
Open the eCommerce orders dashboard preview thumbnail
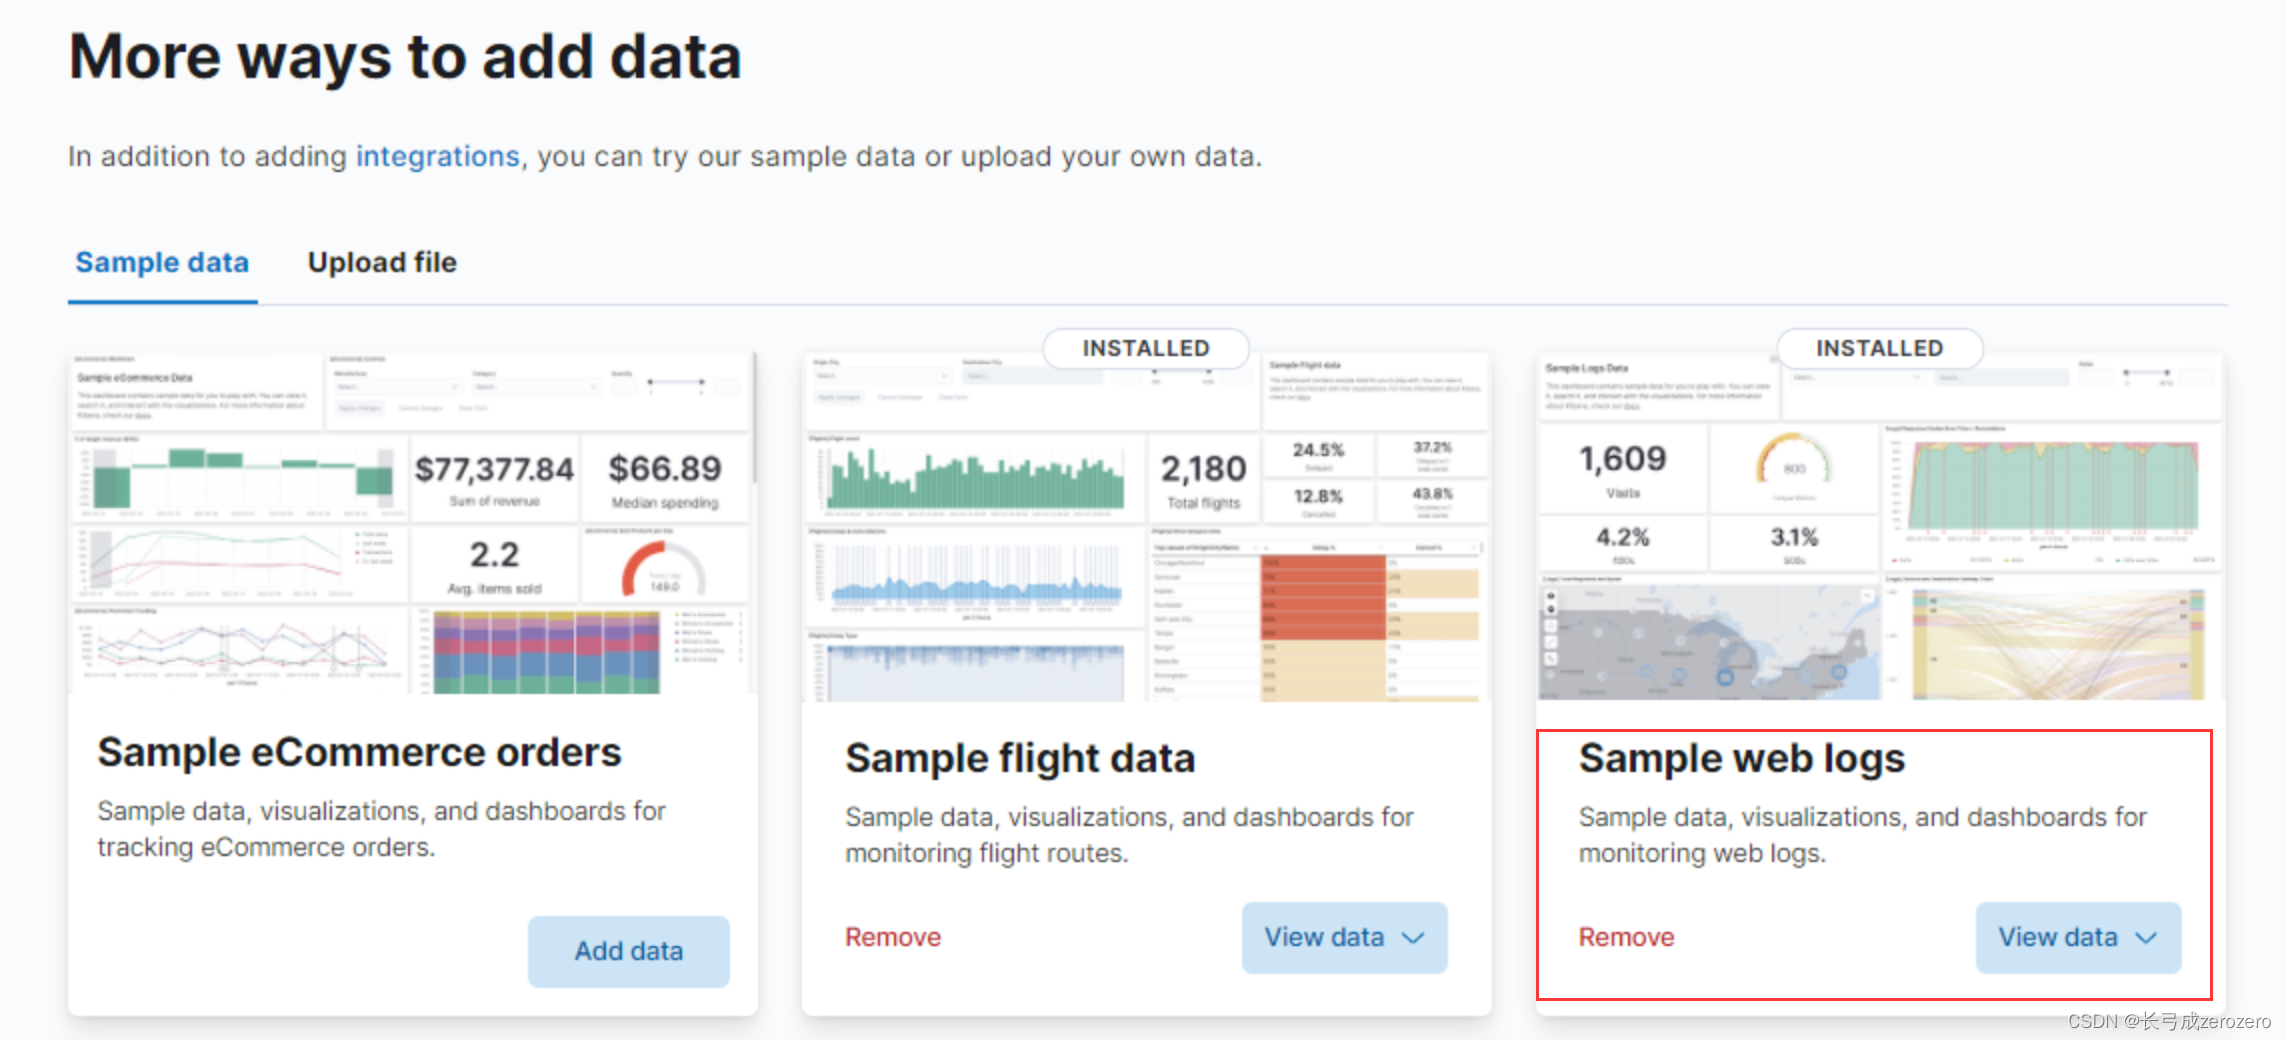pos(412,523)
